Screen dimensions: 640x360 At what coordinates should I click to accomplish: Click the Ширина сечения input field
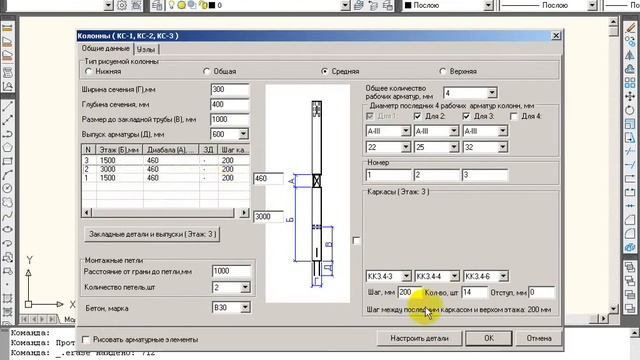pos(230,89)
